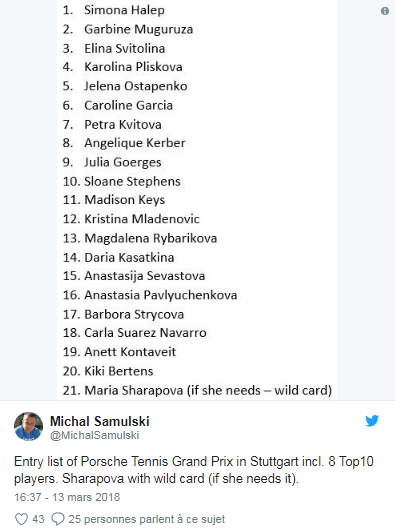Click the info icon at top right
The width and height of the screenshot is (395, 531).
pyautogui.click(x=385, y=11)
